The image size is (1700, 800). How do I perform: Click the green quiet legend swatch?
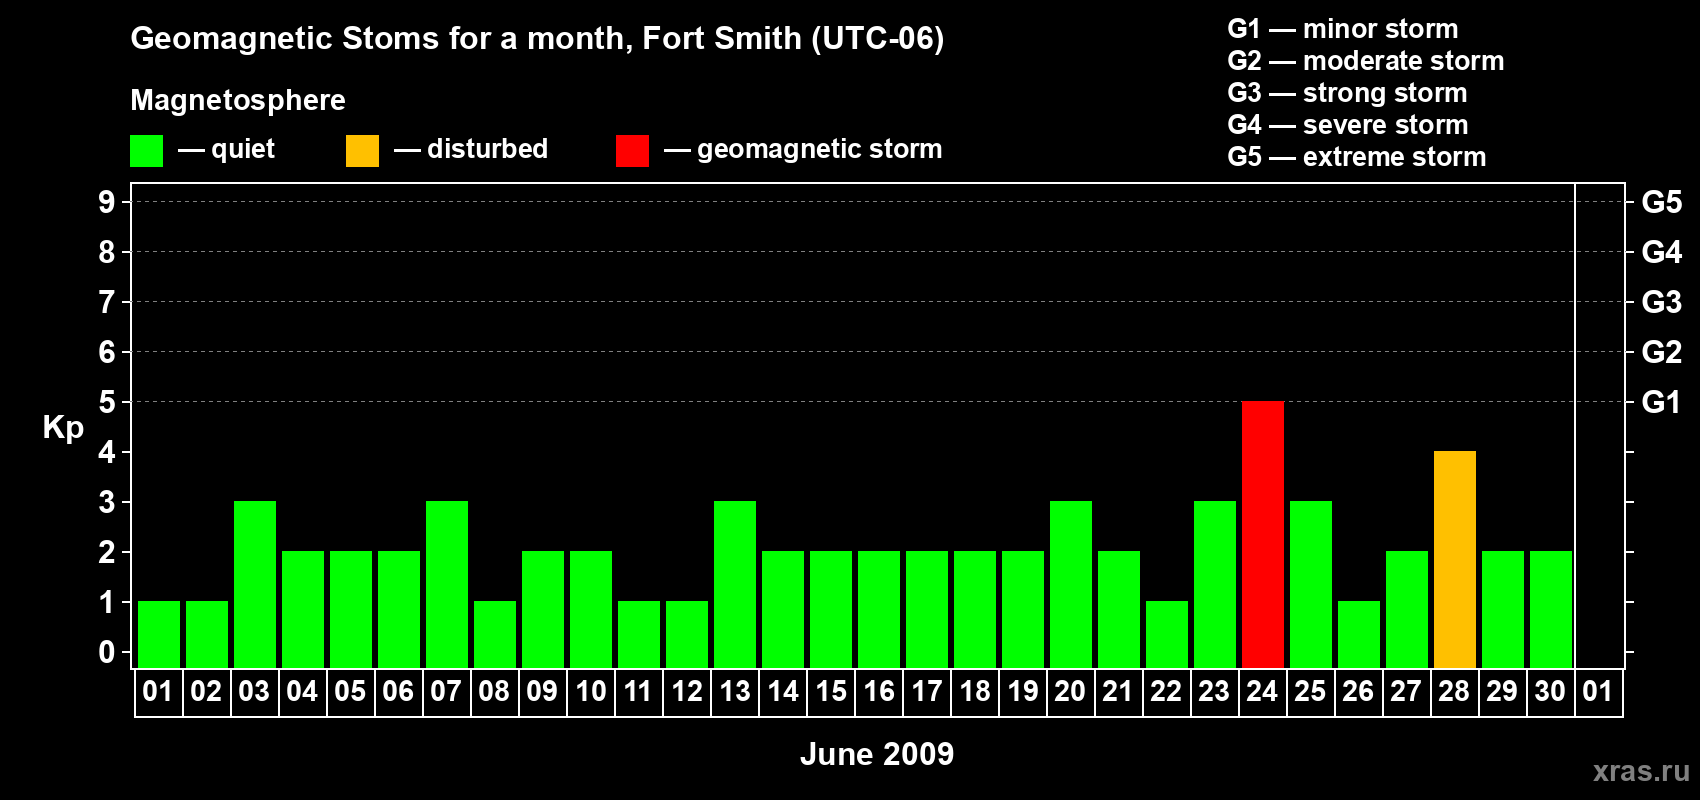pyautogui.click(x=147, y=151)
